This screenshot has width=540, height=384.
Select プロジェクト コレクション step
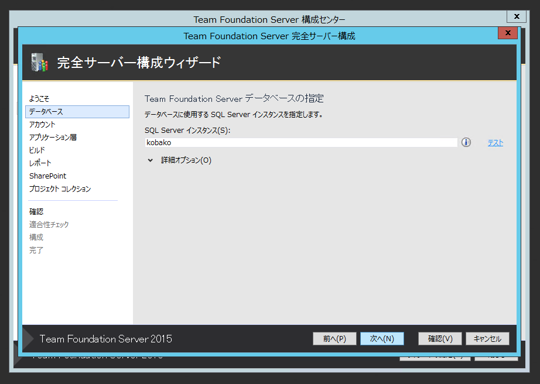[60, 189]
